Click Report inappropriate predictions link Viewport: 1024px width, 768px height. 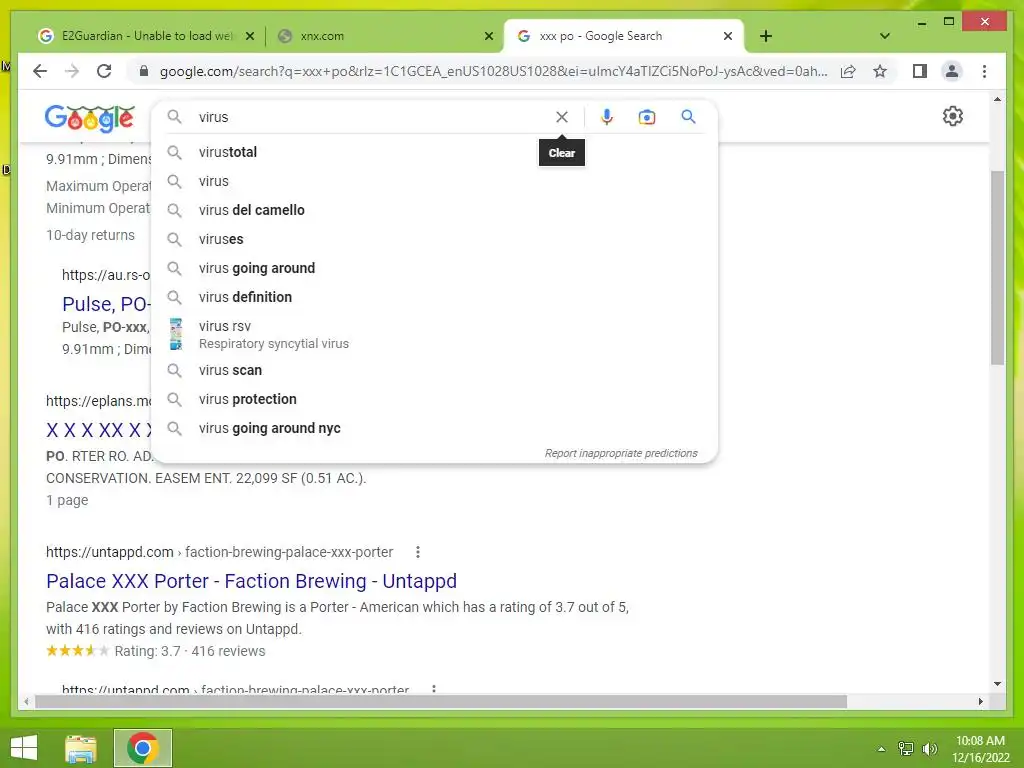coord(621,453)
